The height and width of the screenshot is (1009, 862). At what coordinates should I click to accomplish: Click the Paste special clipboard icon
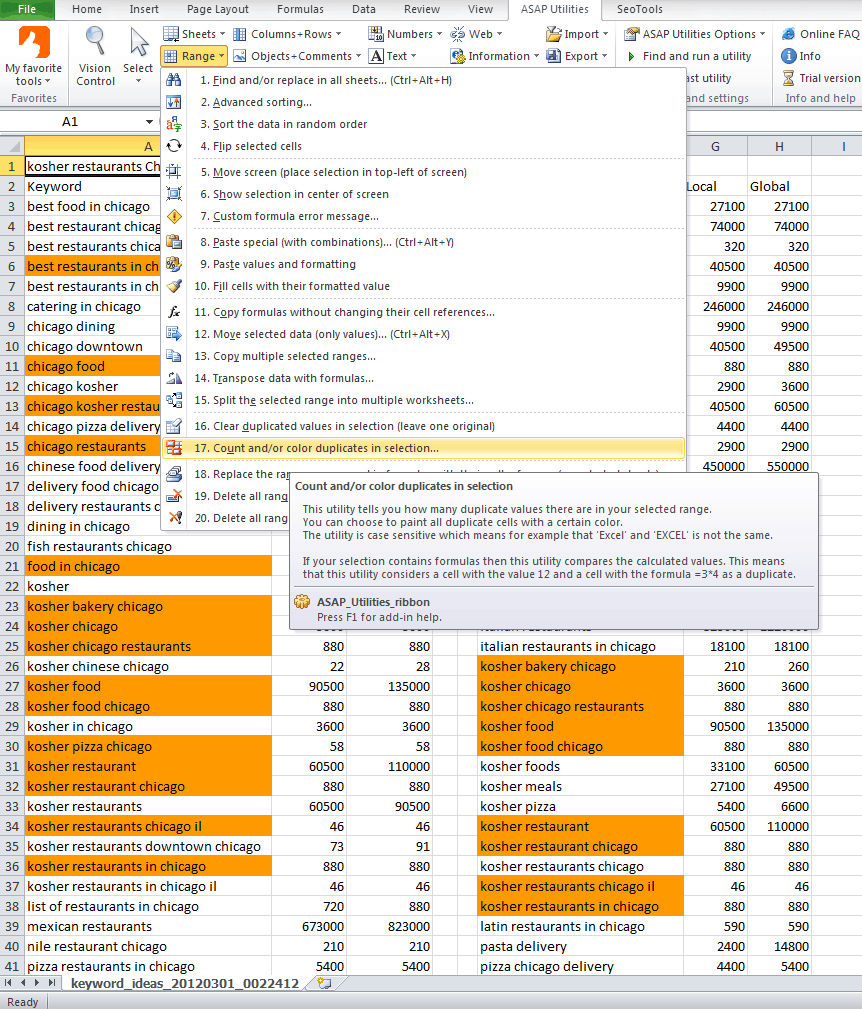[x=174, y=242]
